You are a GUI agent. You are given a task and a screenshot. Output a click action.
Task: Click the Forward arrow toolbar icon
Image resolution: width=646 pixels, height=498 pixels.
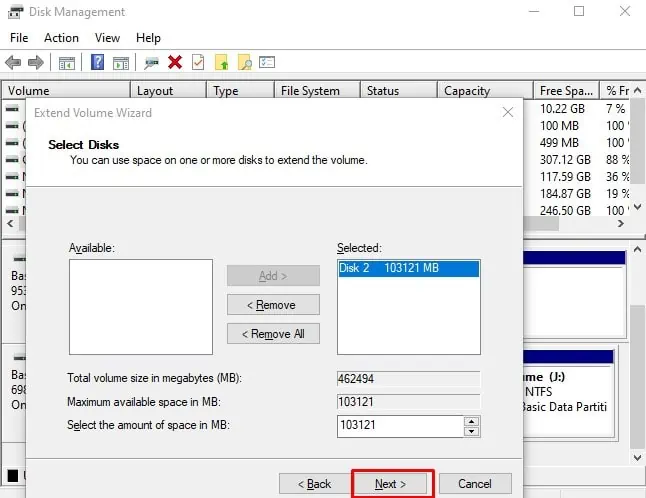tap(36, 63)
